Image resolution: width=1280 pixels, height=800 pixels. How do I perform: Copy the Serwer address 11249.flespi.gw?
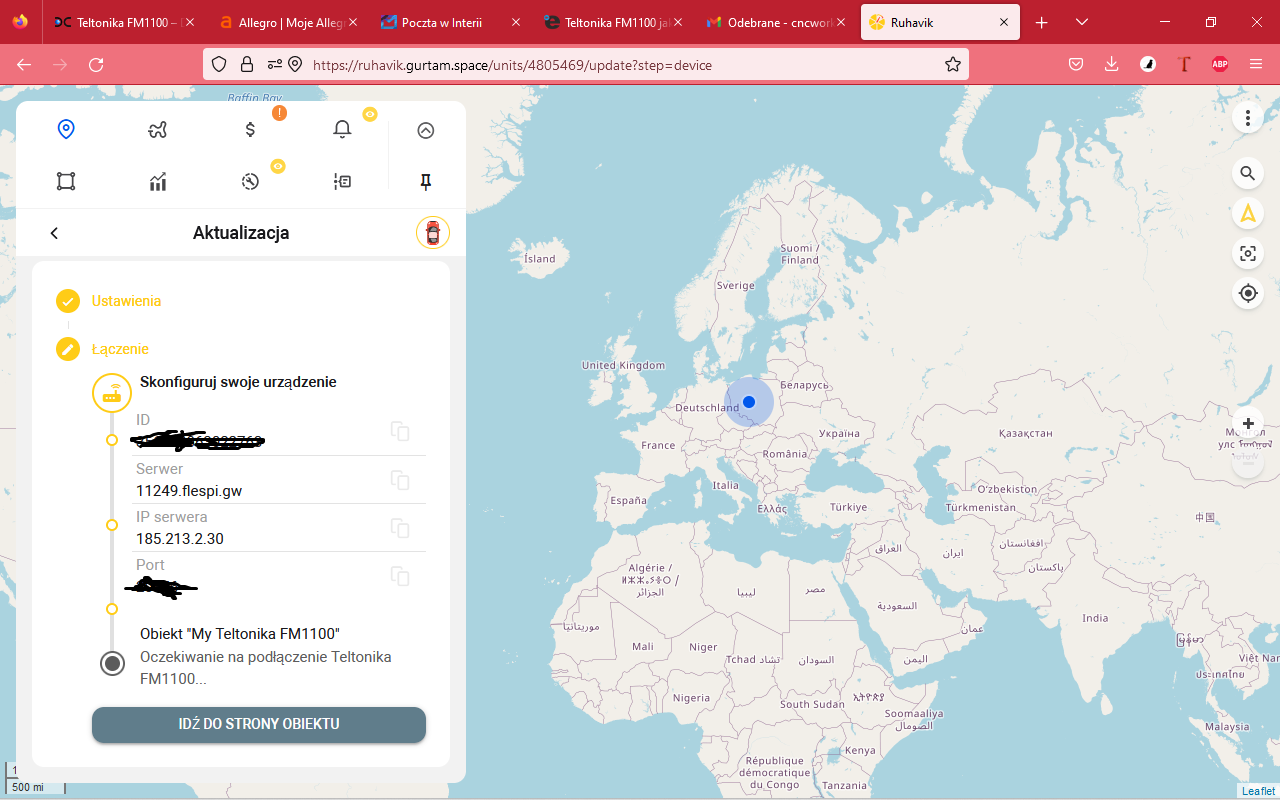click(400, 480)
